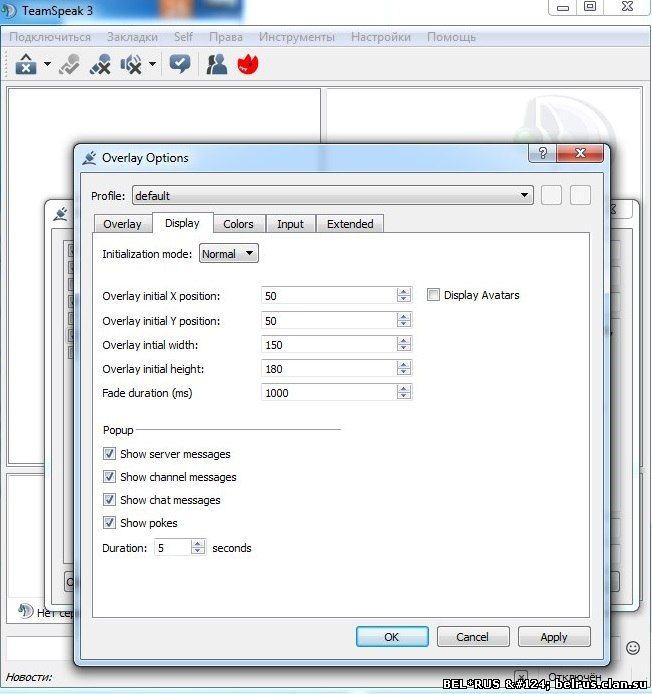Open dropdown arrow beside disconnect icon
The image size is (652, 694).
pos(47,64)
